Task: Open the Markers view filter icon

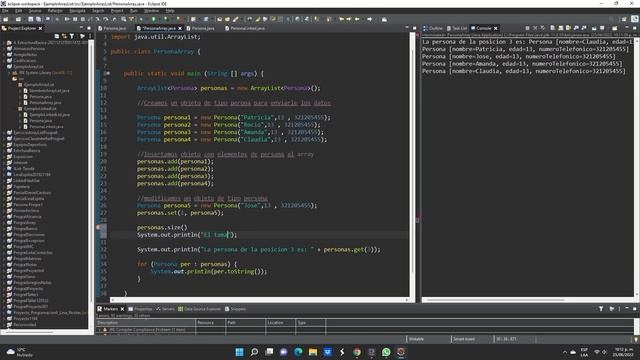Action: click(601, 309)
